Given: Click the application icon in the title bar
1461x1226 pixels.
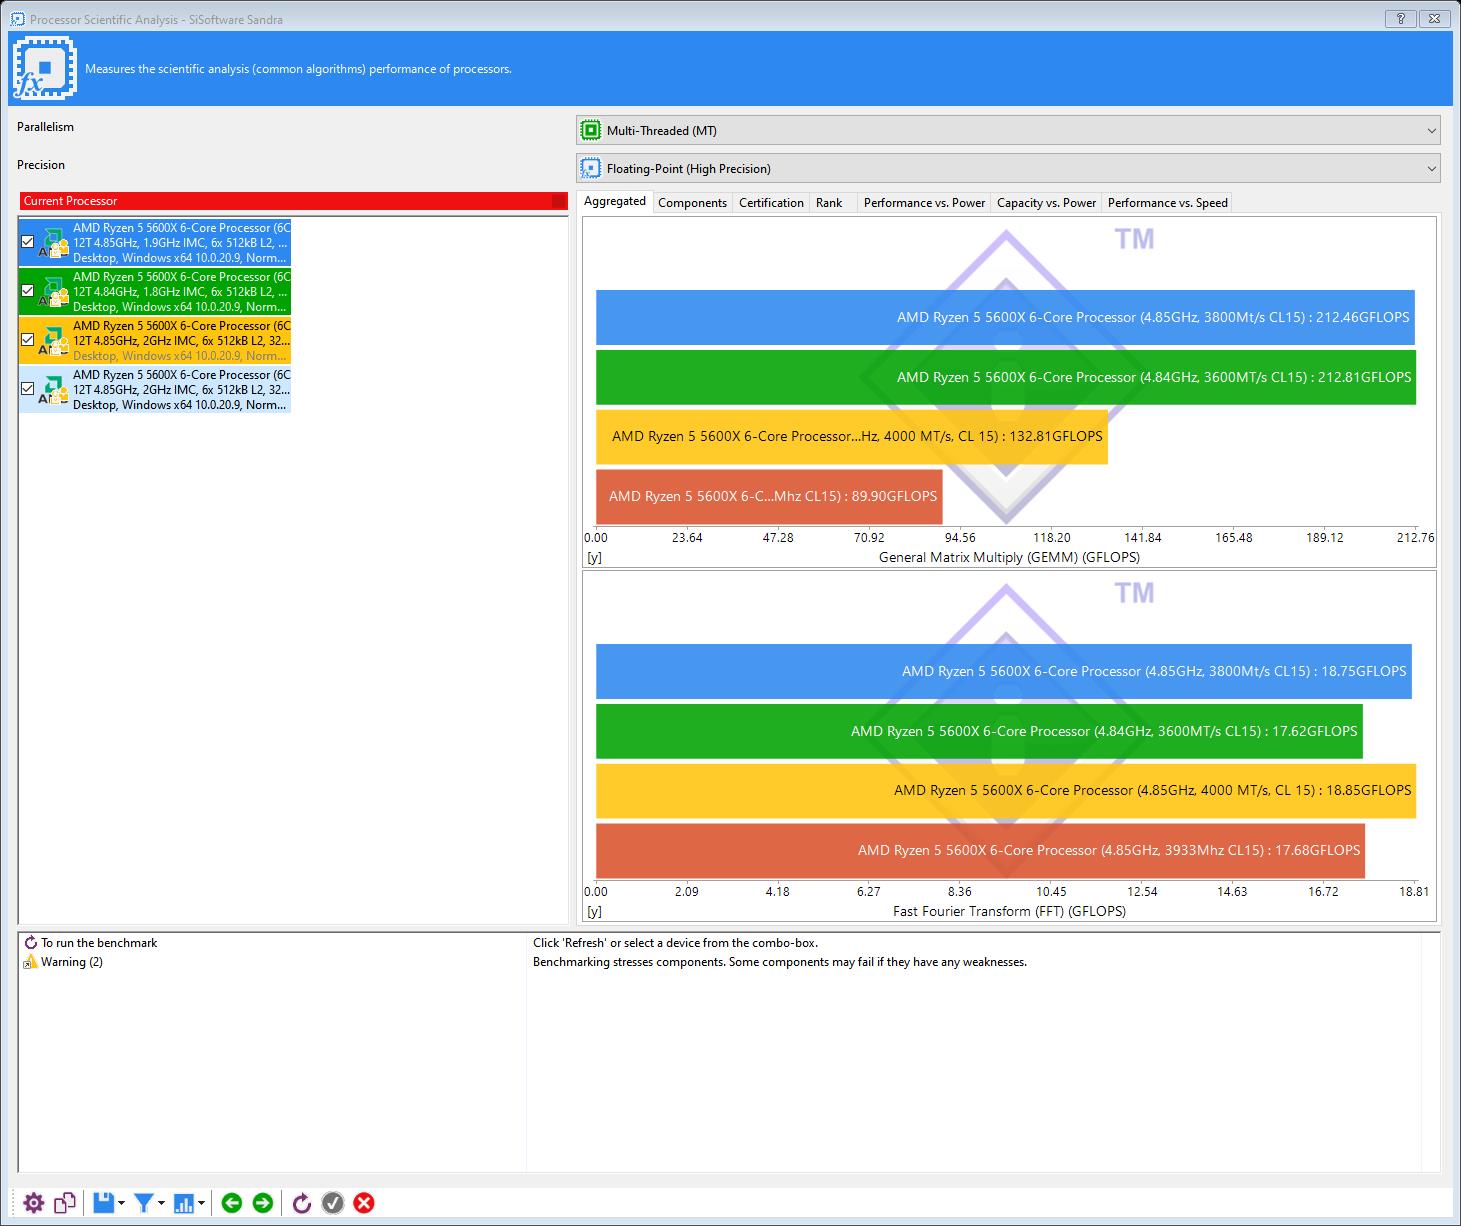Looking at the screenshot, I should coord(17,19).
